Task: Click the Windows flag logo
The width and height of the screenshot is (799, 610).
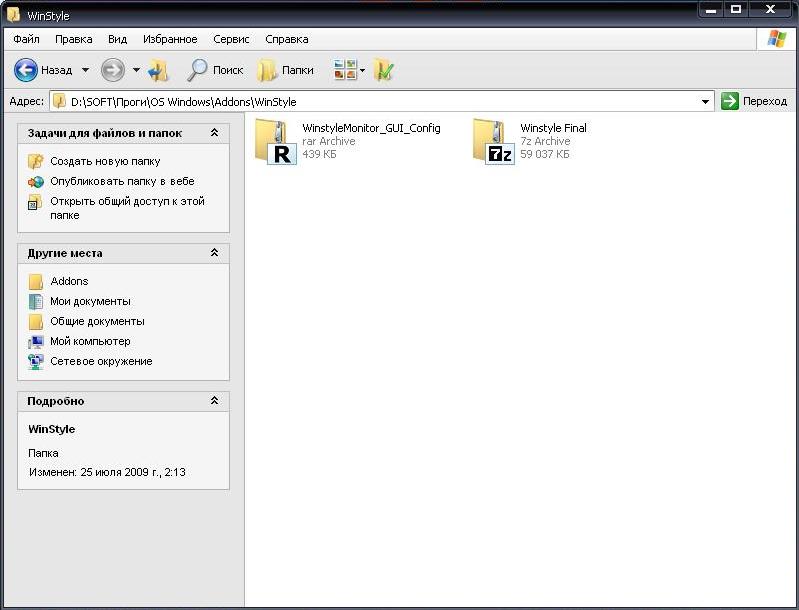Action: [x=776, y=39]
